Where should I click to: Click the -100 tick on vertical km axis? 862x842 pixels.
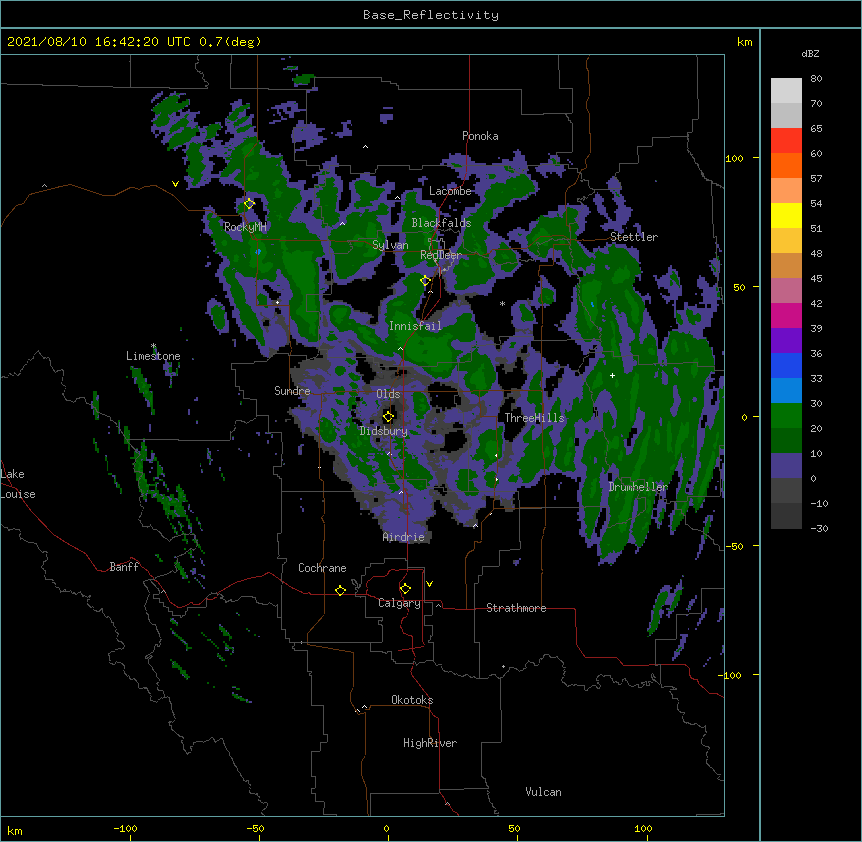tap(731, 675)
